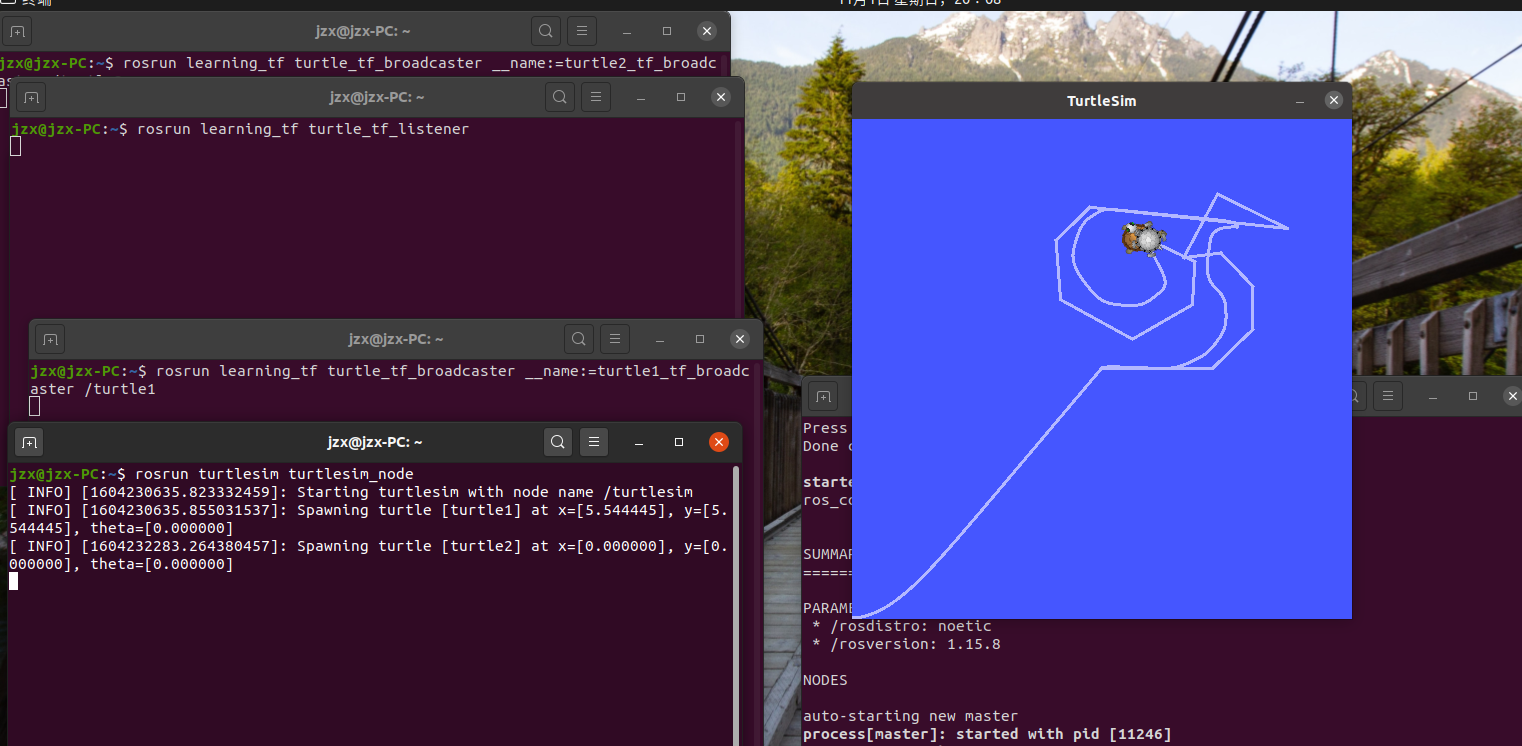Image resolution: width=1522 pixels, height=746 pixels.
Task: Click the search icon in the turtlesim_node terminal
Action: click(x=558, y=441)
